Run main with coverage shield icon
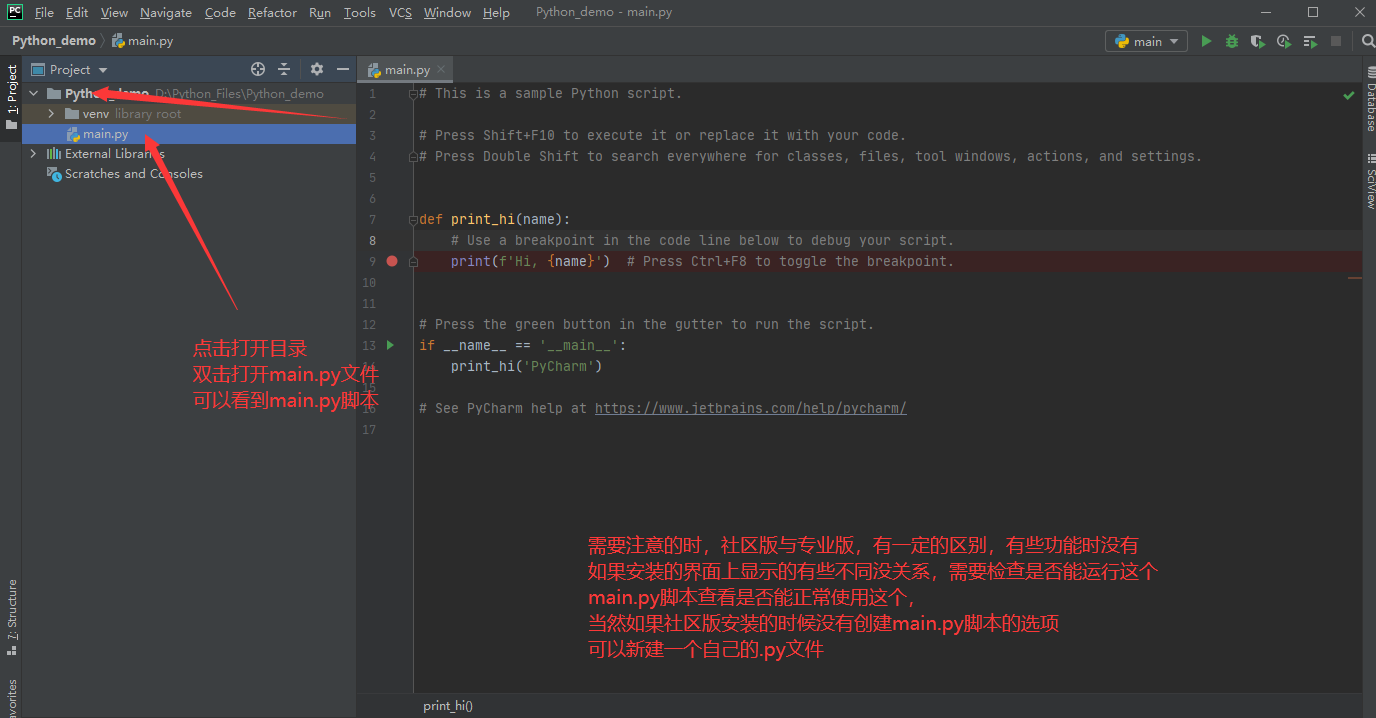Image resolution: width=1376 pixels, height=718 pixels. point(1258,41)
